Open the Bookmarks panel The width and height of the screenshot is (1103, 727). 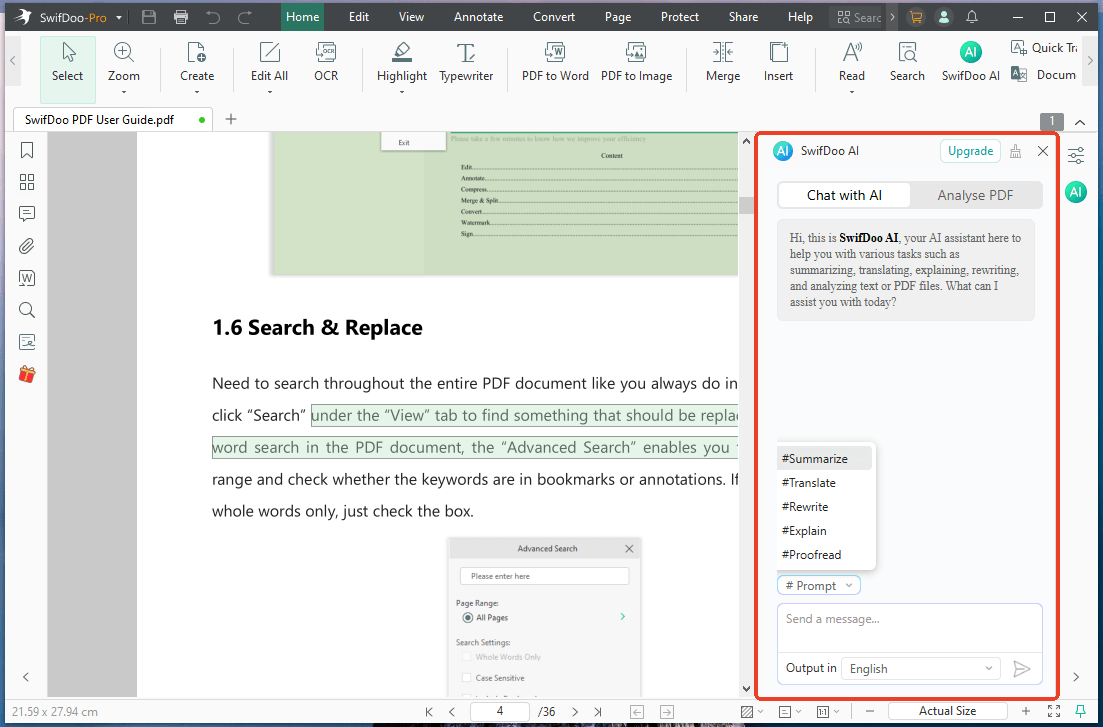(x=27, y=150)
